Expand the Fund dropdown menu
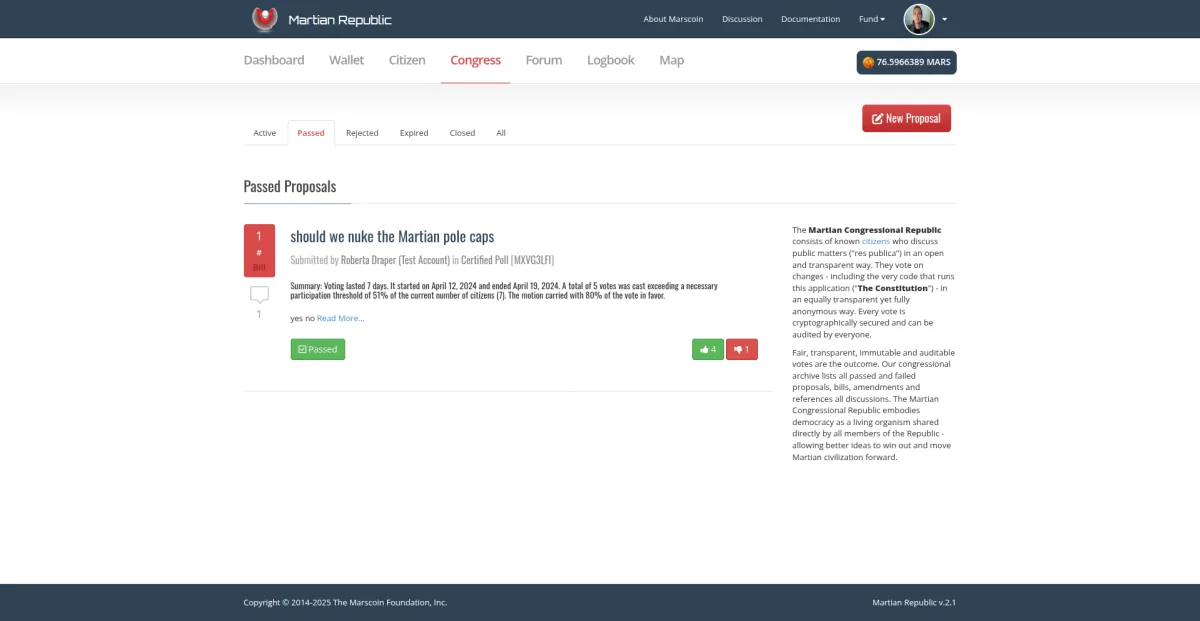1200x621 pixels. tap(871, 19)
